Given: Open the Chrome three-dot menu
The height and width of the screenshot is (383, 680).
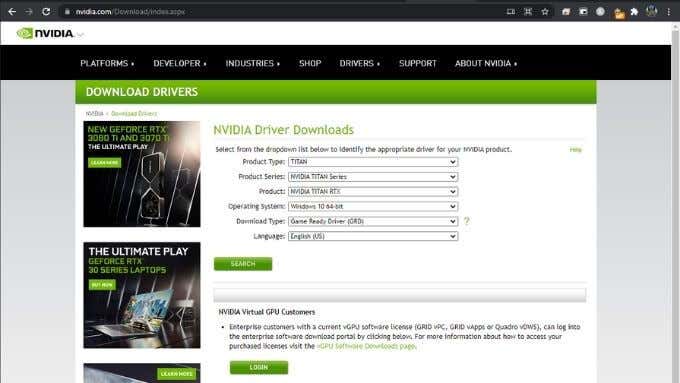Looking at the screenshot, I should pyautogui.click(x=669, y=12).
